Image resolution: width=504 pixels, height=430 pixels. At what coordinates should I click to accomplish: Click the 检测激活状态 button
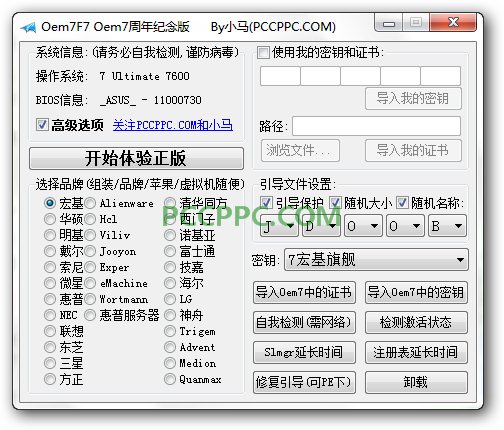(416, 322)
